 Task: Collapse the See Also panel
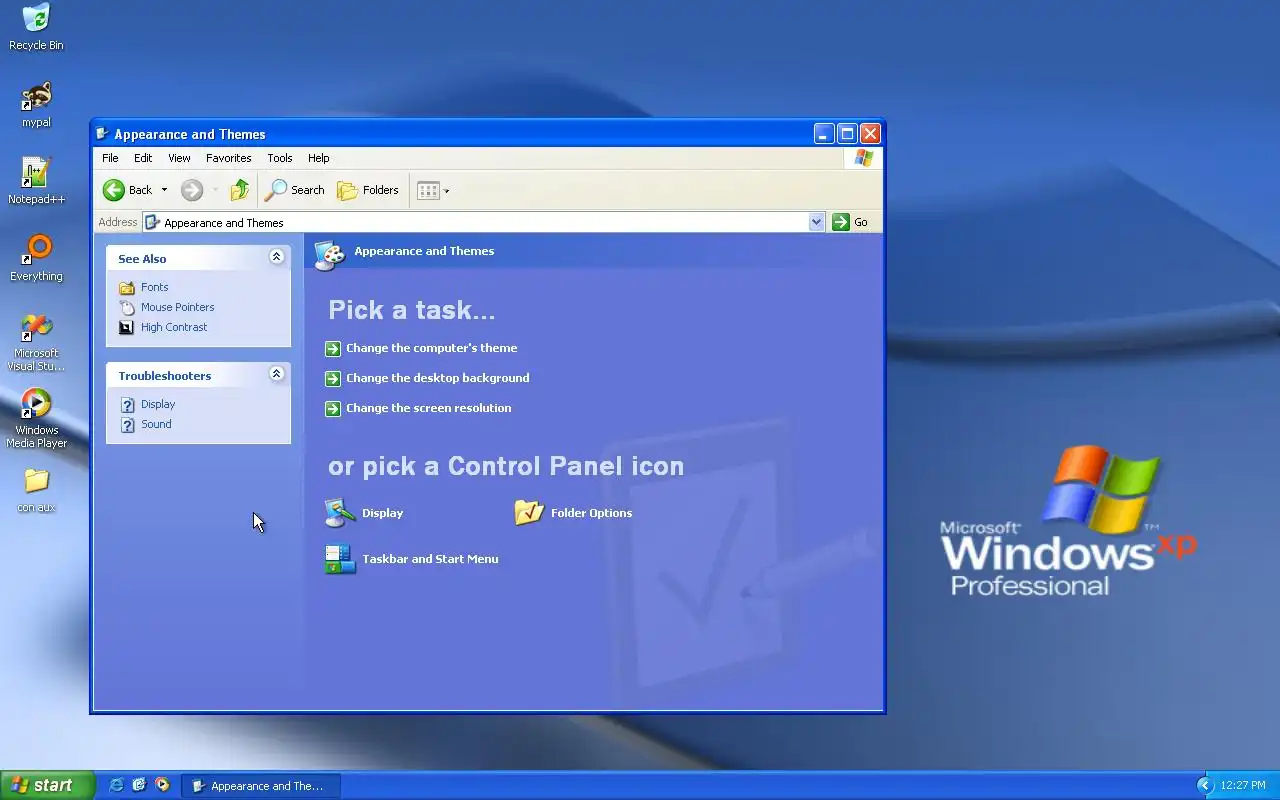click(x=276, y=257)
